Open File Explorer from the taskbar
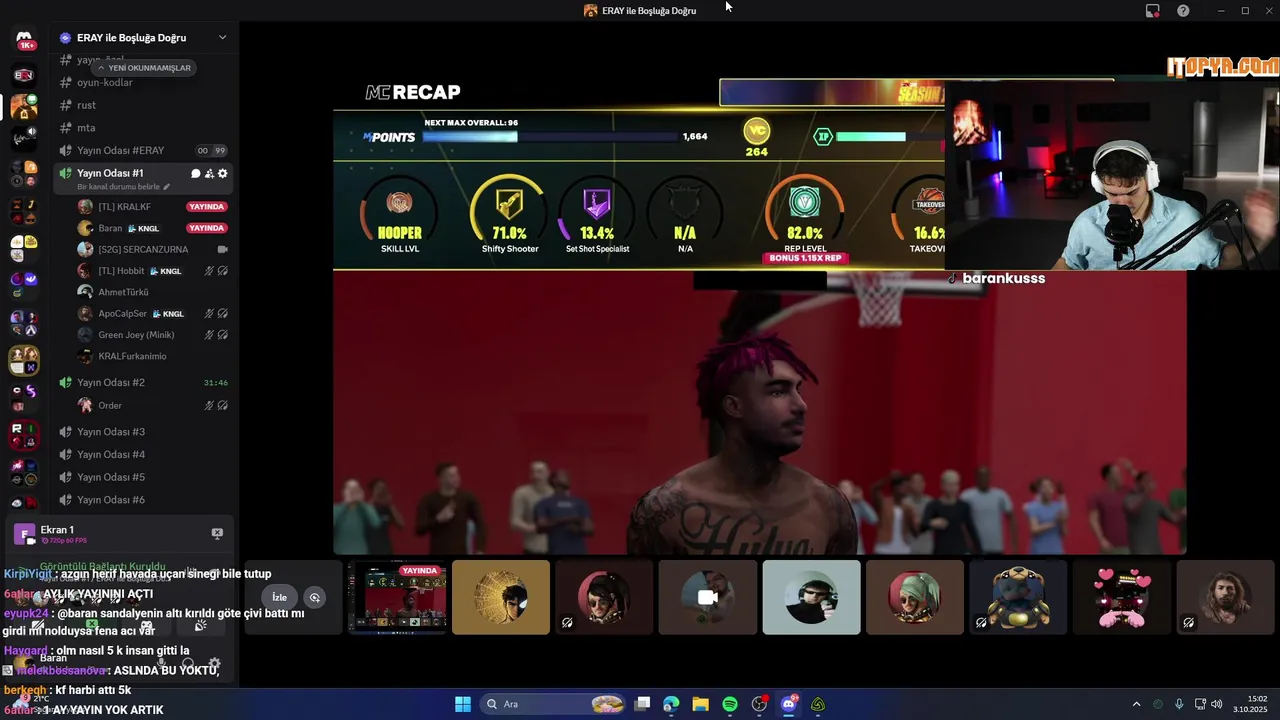This screenshot has height=720, width=1280. click(700, 704)
